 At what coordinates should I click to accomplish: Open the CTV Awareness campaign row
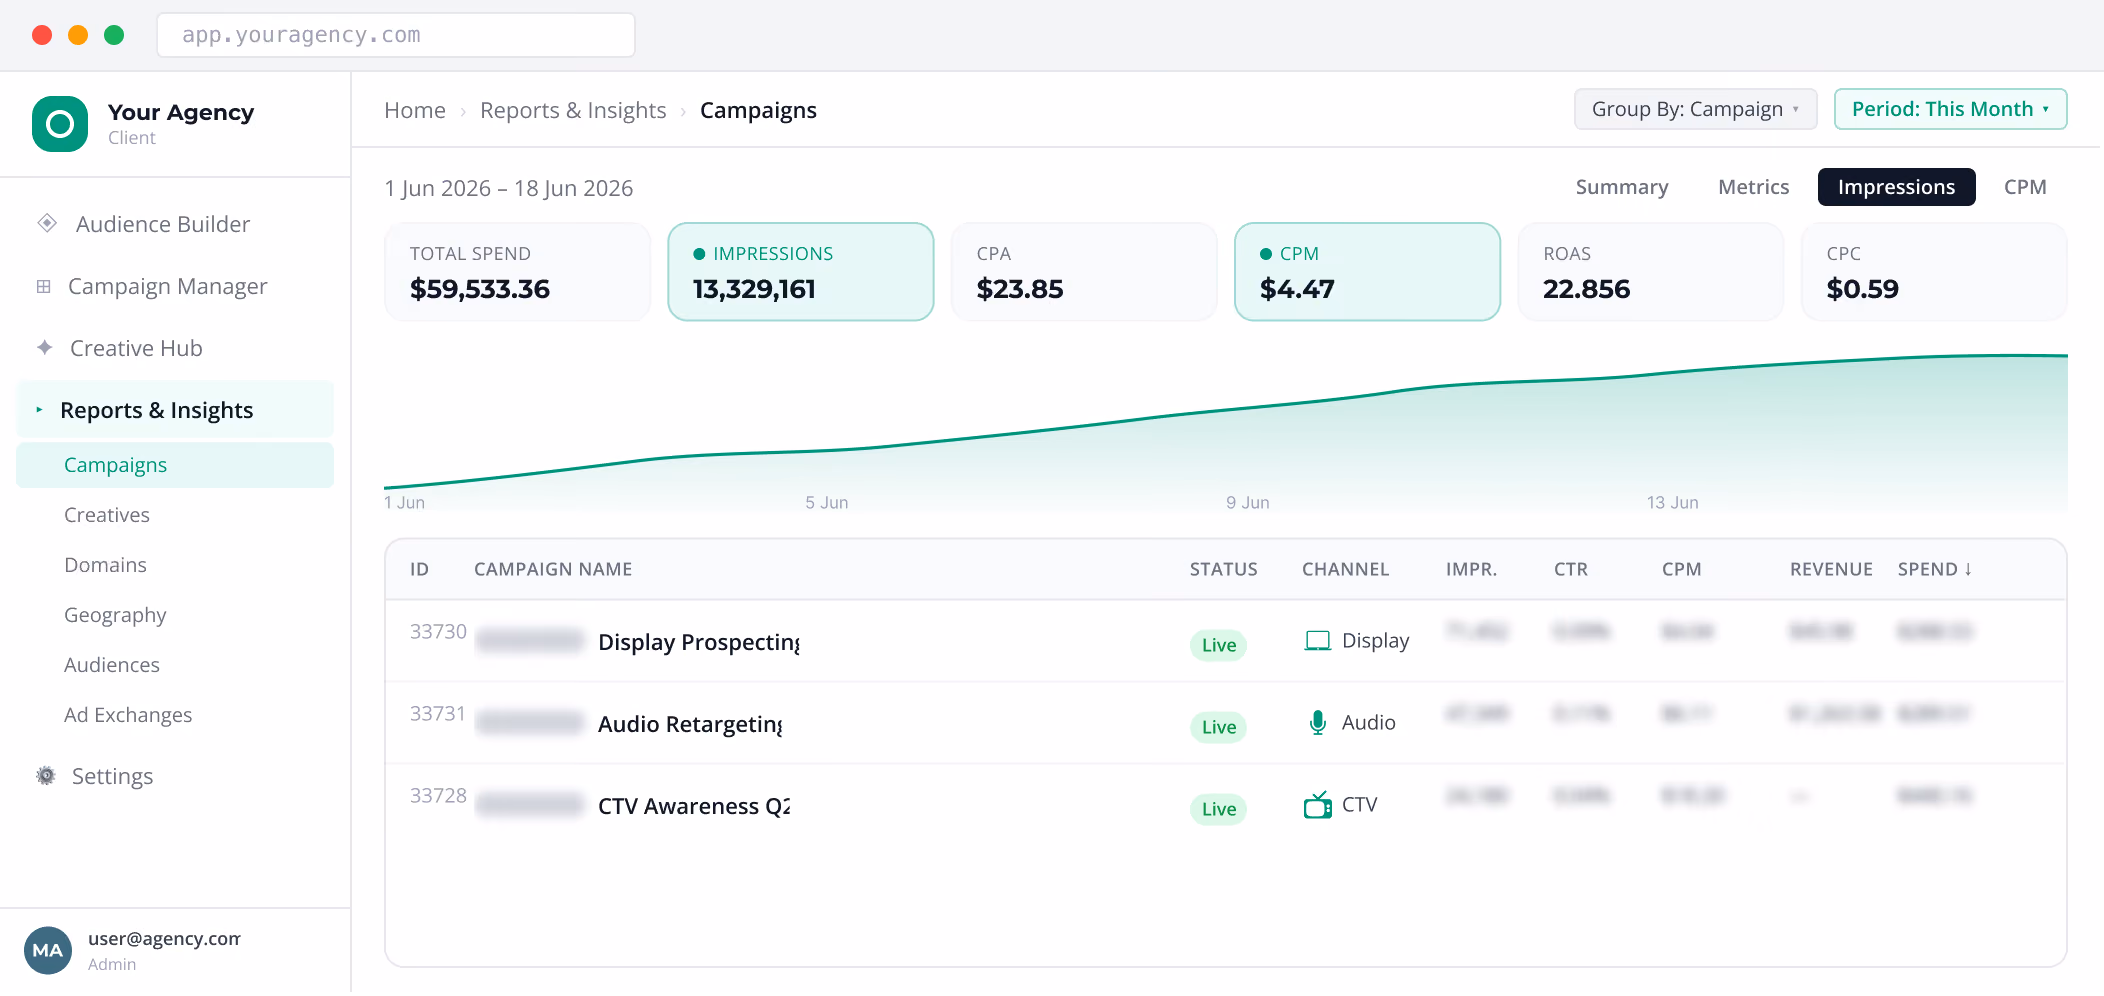point(1226,805)
